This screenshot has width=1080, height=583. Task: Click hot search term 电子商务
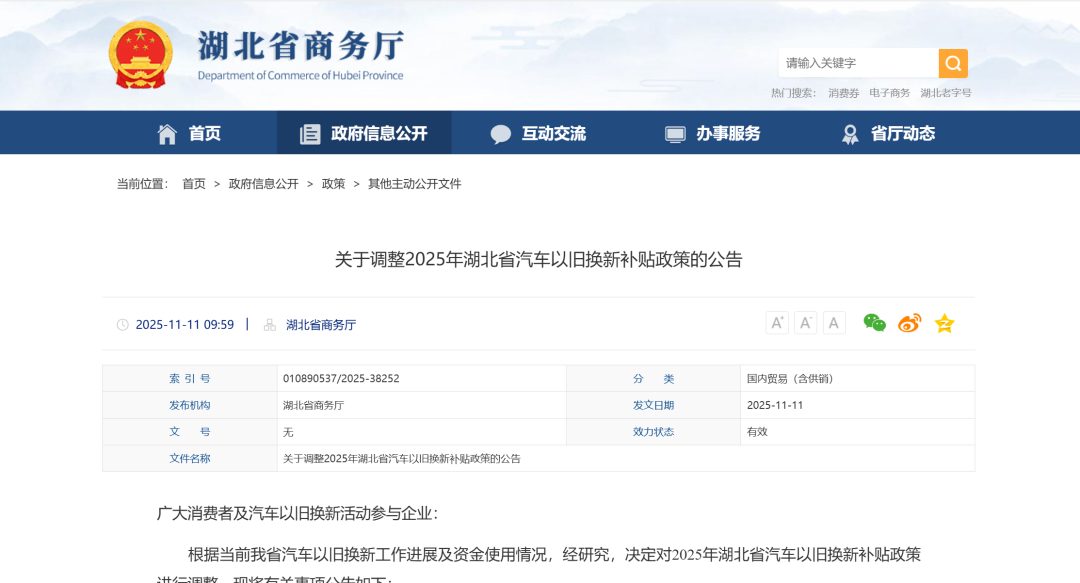[x=889, y=93]
